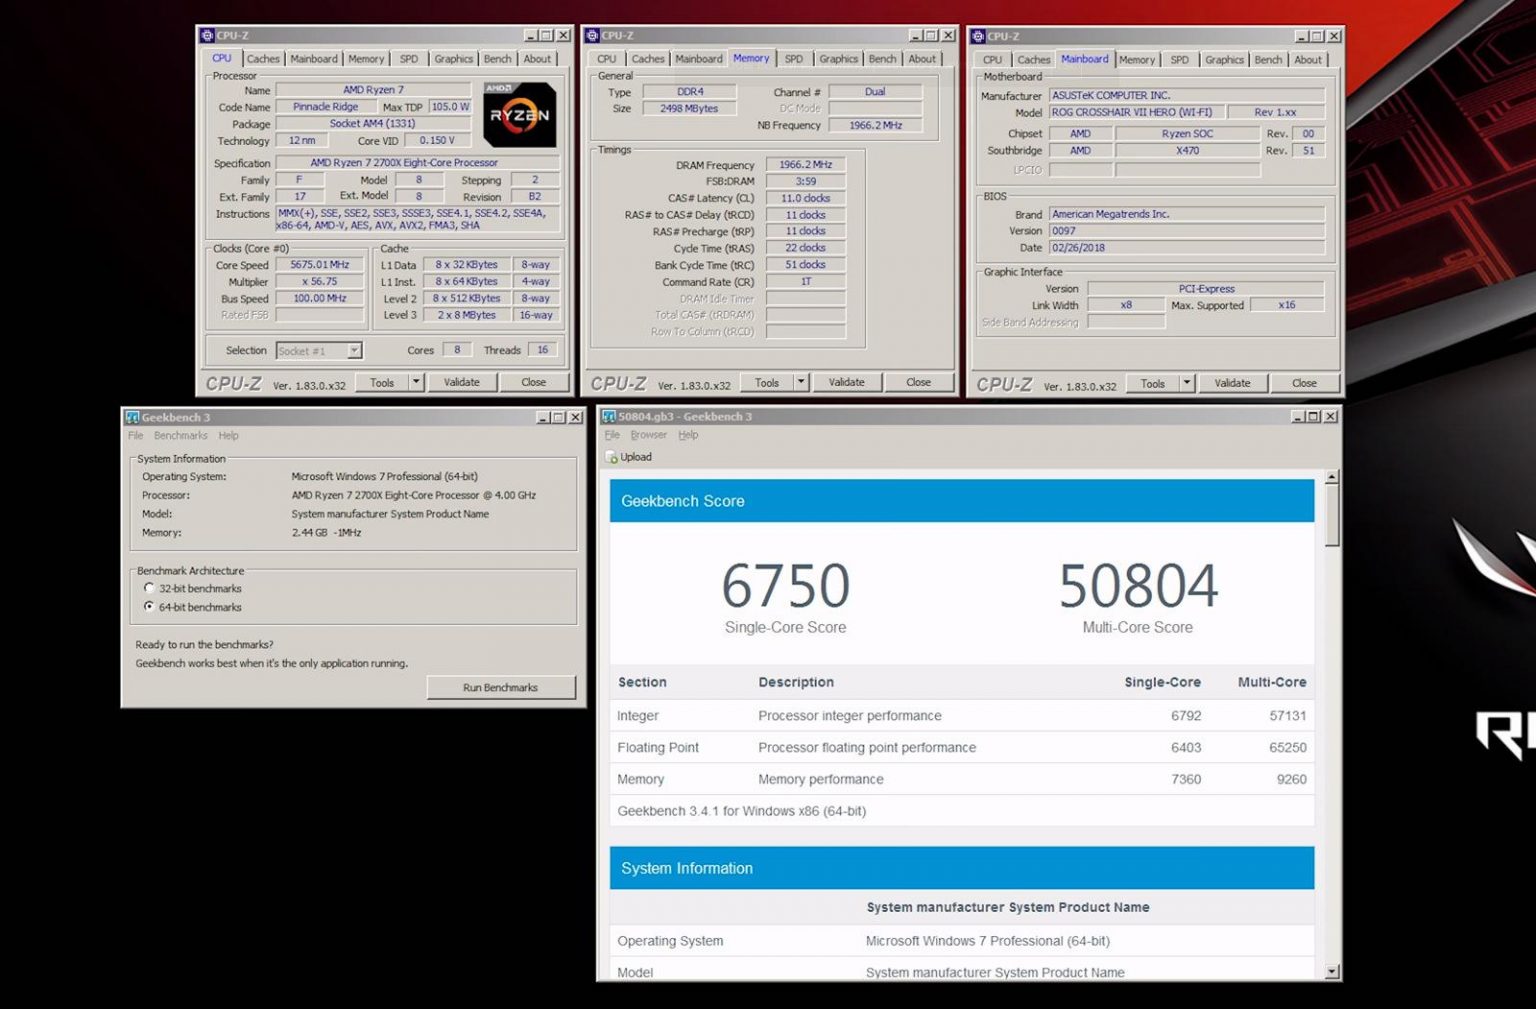Click Tools button in CPU-Z Memory window

tap(767, 382)
